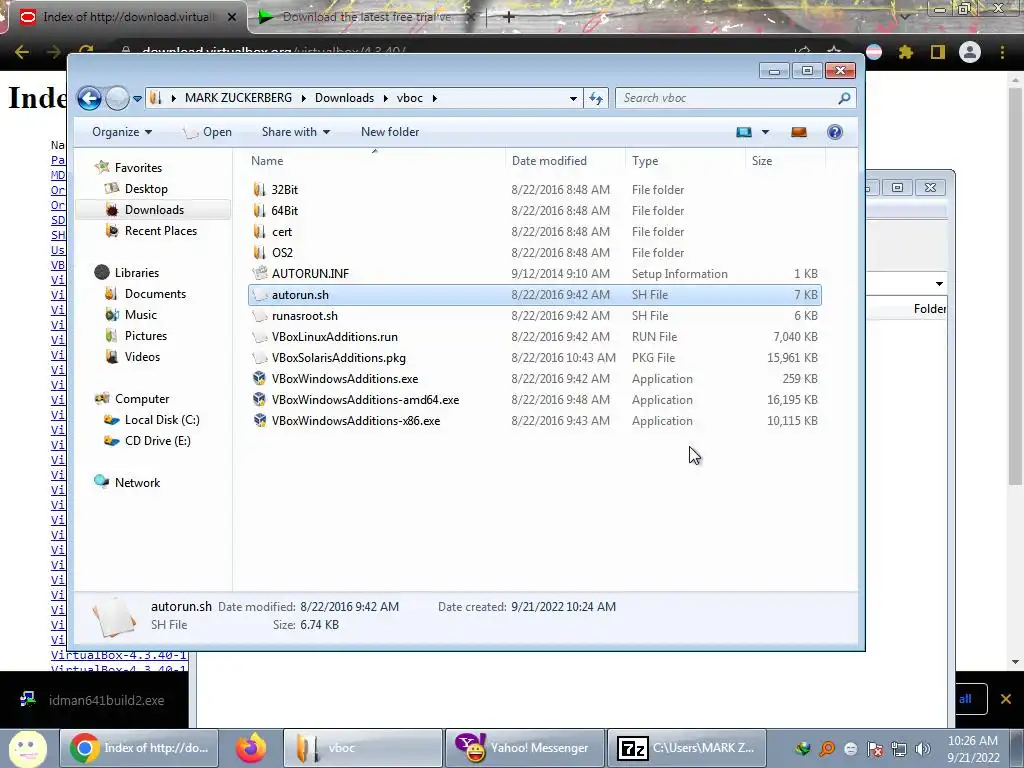This screenshot has width=1024, height=768.
Task: Open Documents library
Action: [155, 294]
